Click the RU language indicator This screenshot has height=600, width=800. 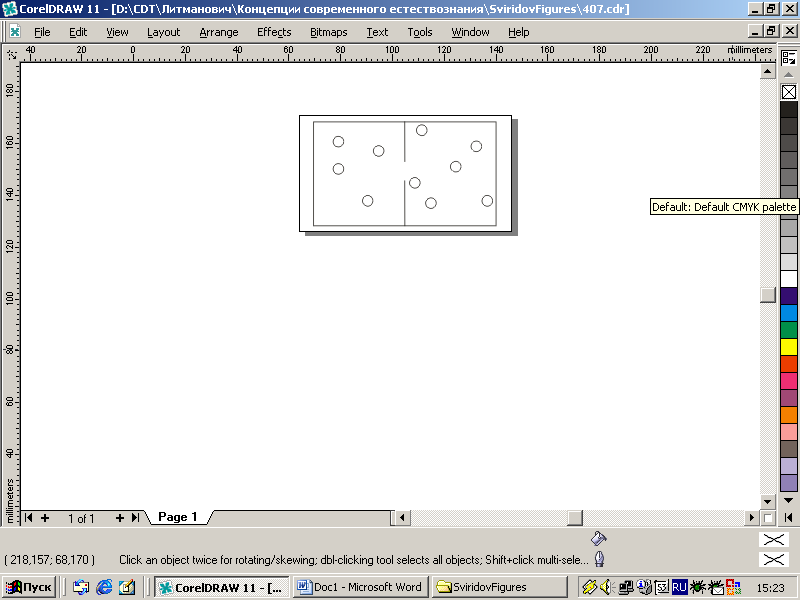point(680,587)
